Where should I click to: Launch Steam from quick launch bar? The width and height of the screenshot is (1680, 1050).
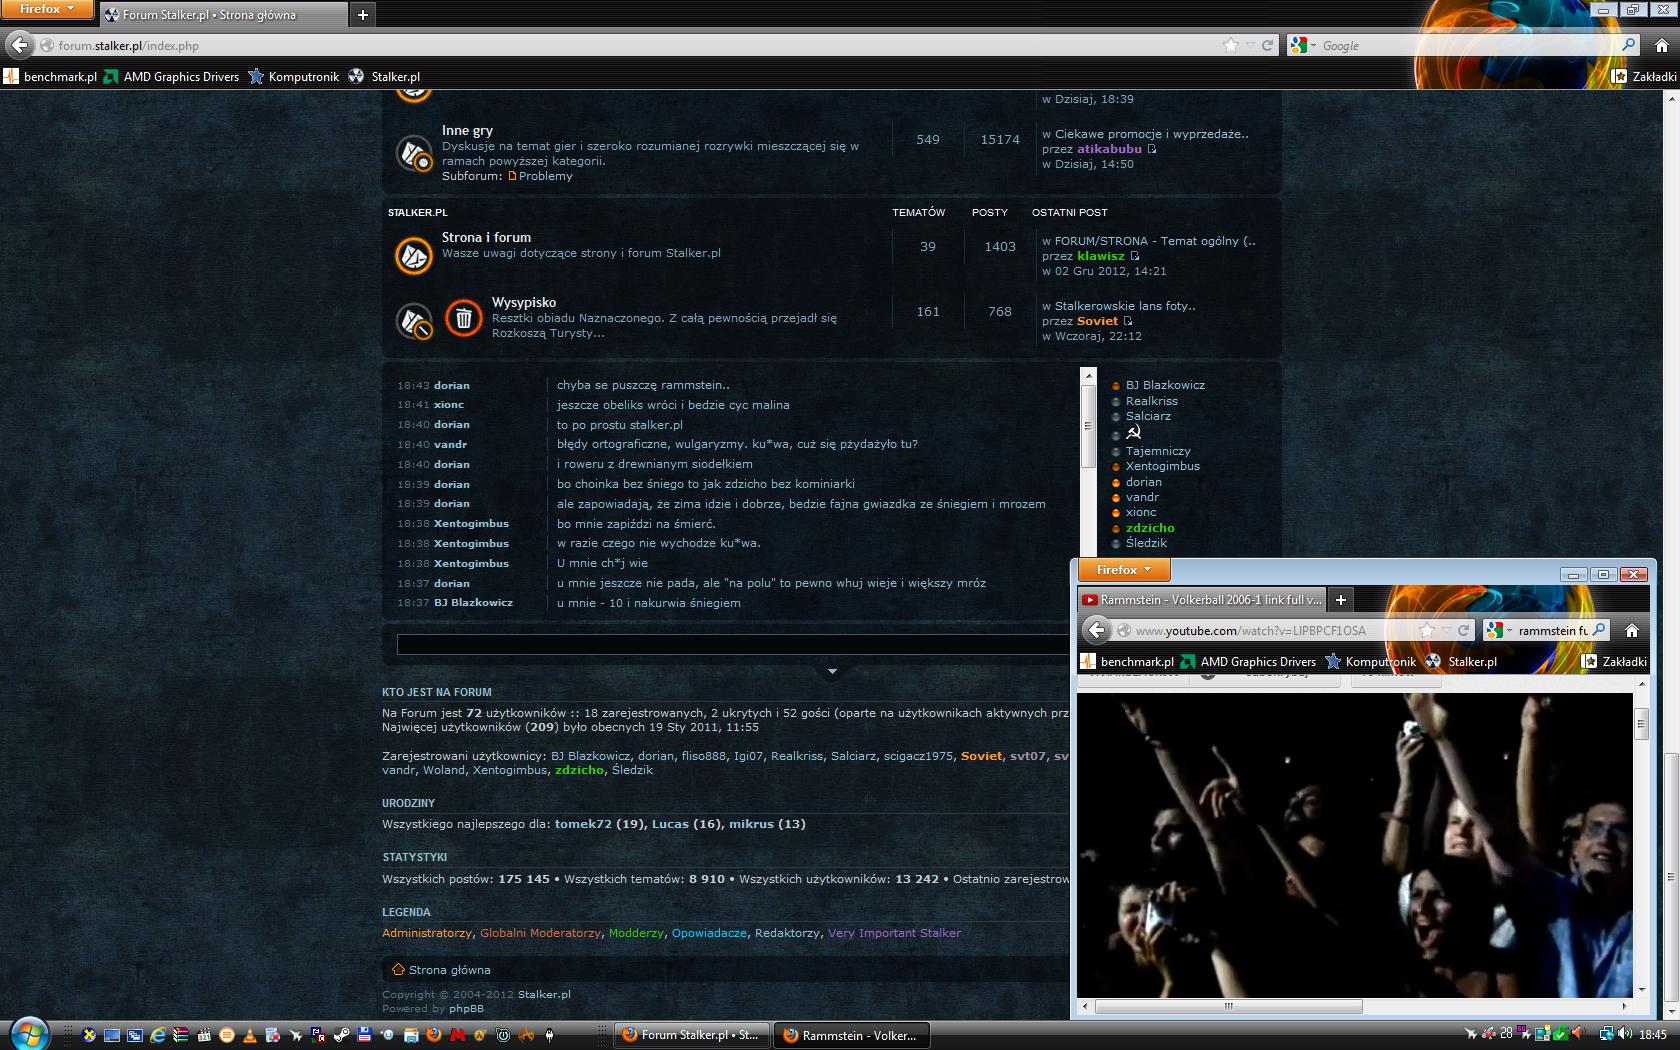tap(341, 1035)
